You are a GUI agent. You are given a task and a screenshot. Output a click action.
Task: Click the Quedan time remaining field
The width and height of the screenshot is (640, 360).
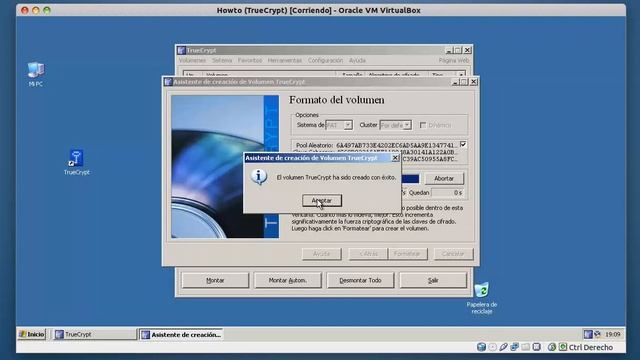[448, 192]
